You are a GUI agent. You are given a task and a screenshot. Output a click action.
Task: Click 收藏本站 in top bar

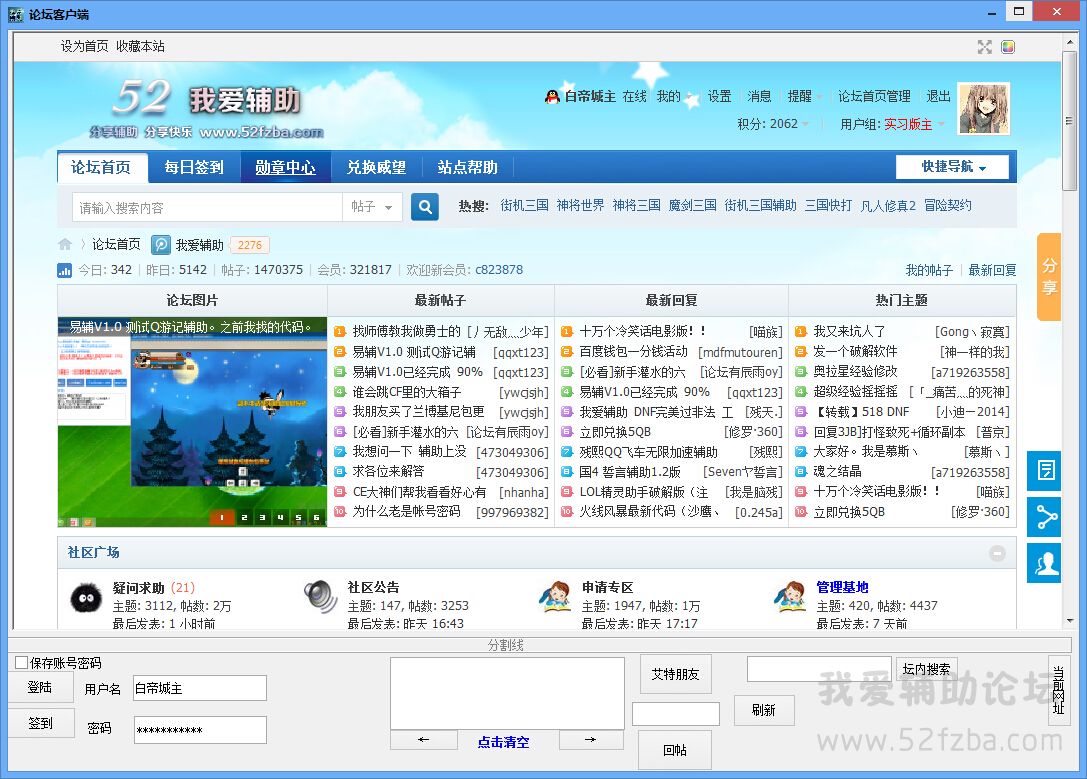140,46
